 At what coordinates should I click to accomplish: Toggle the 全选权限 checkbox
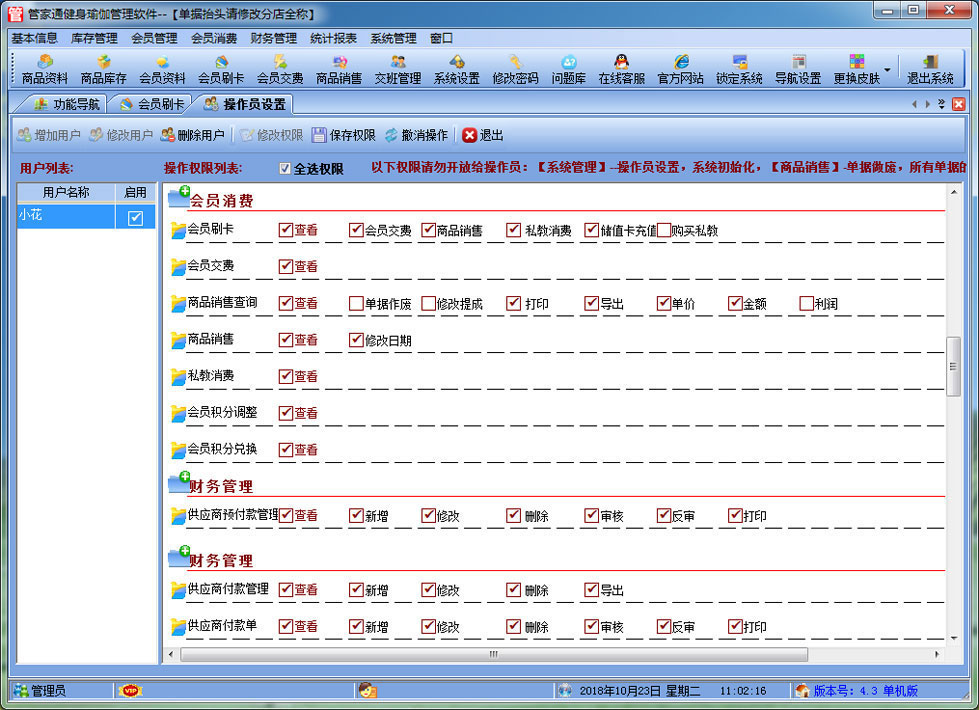click(285, 169)
